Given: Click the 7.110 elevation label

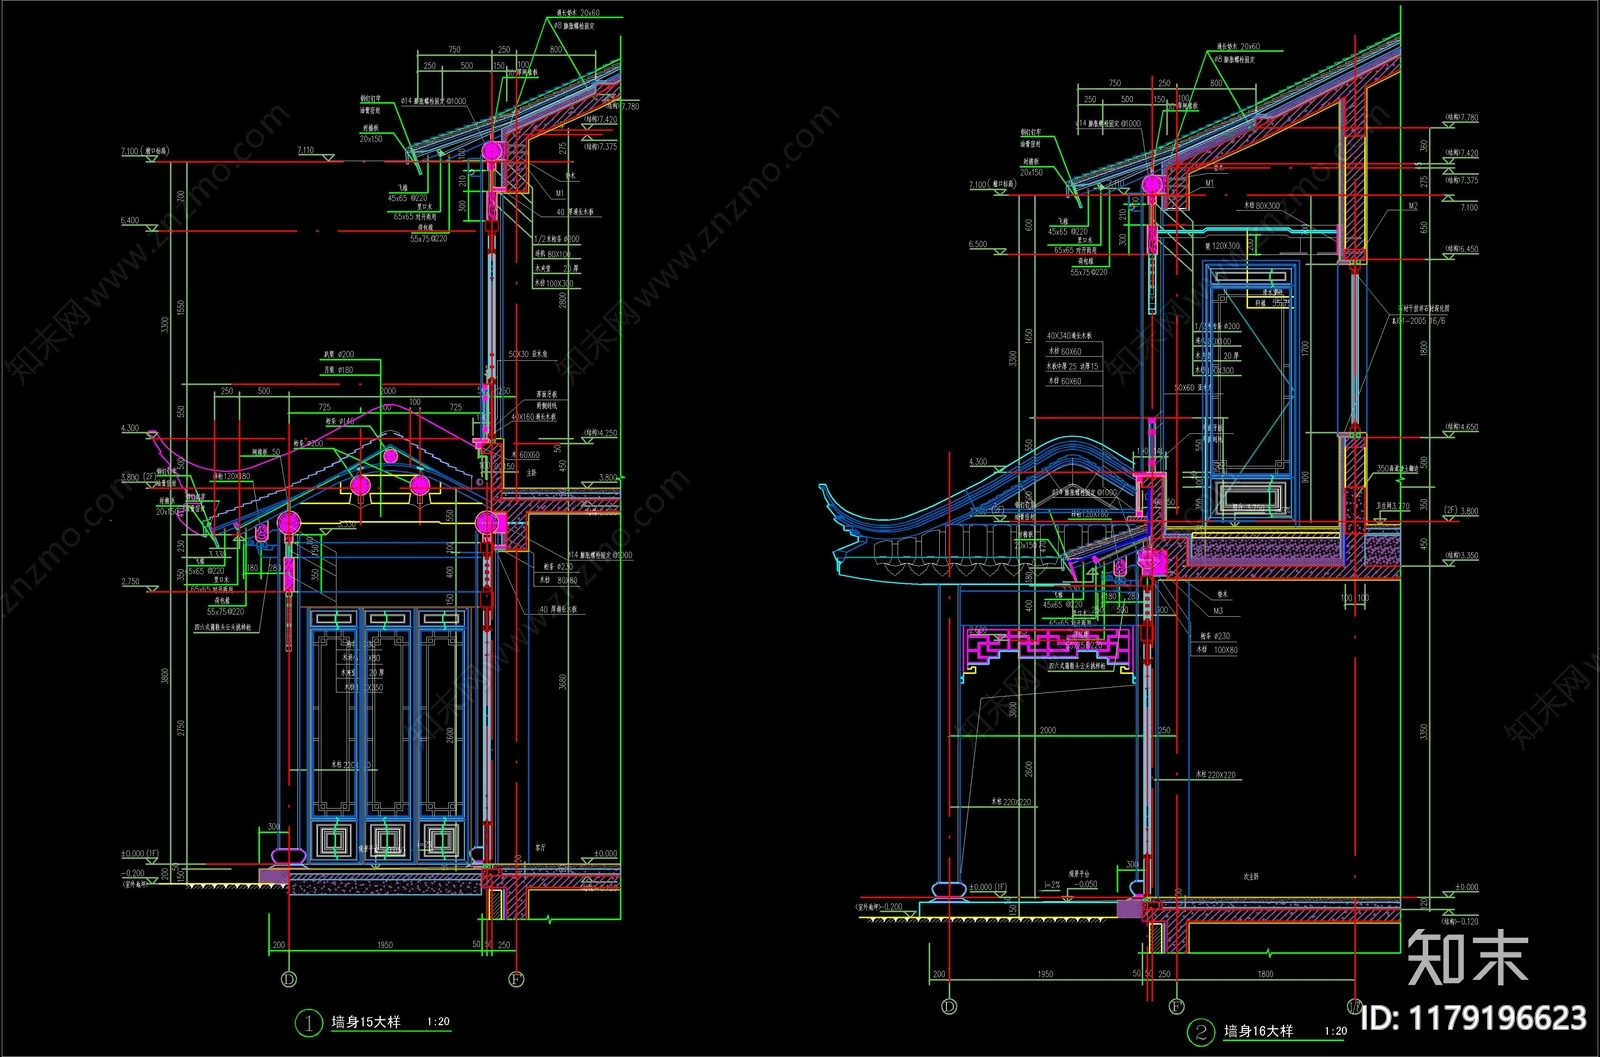Looking at the screenshot, I should (x=305, y=150).
